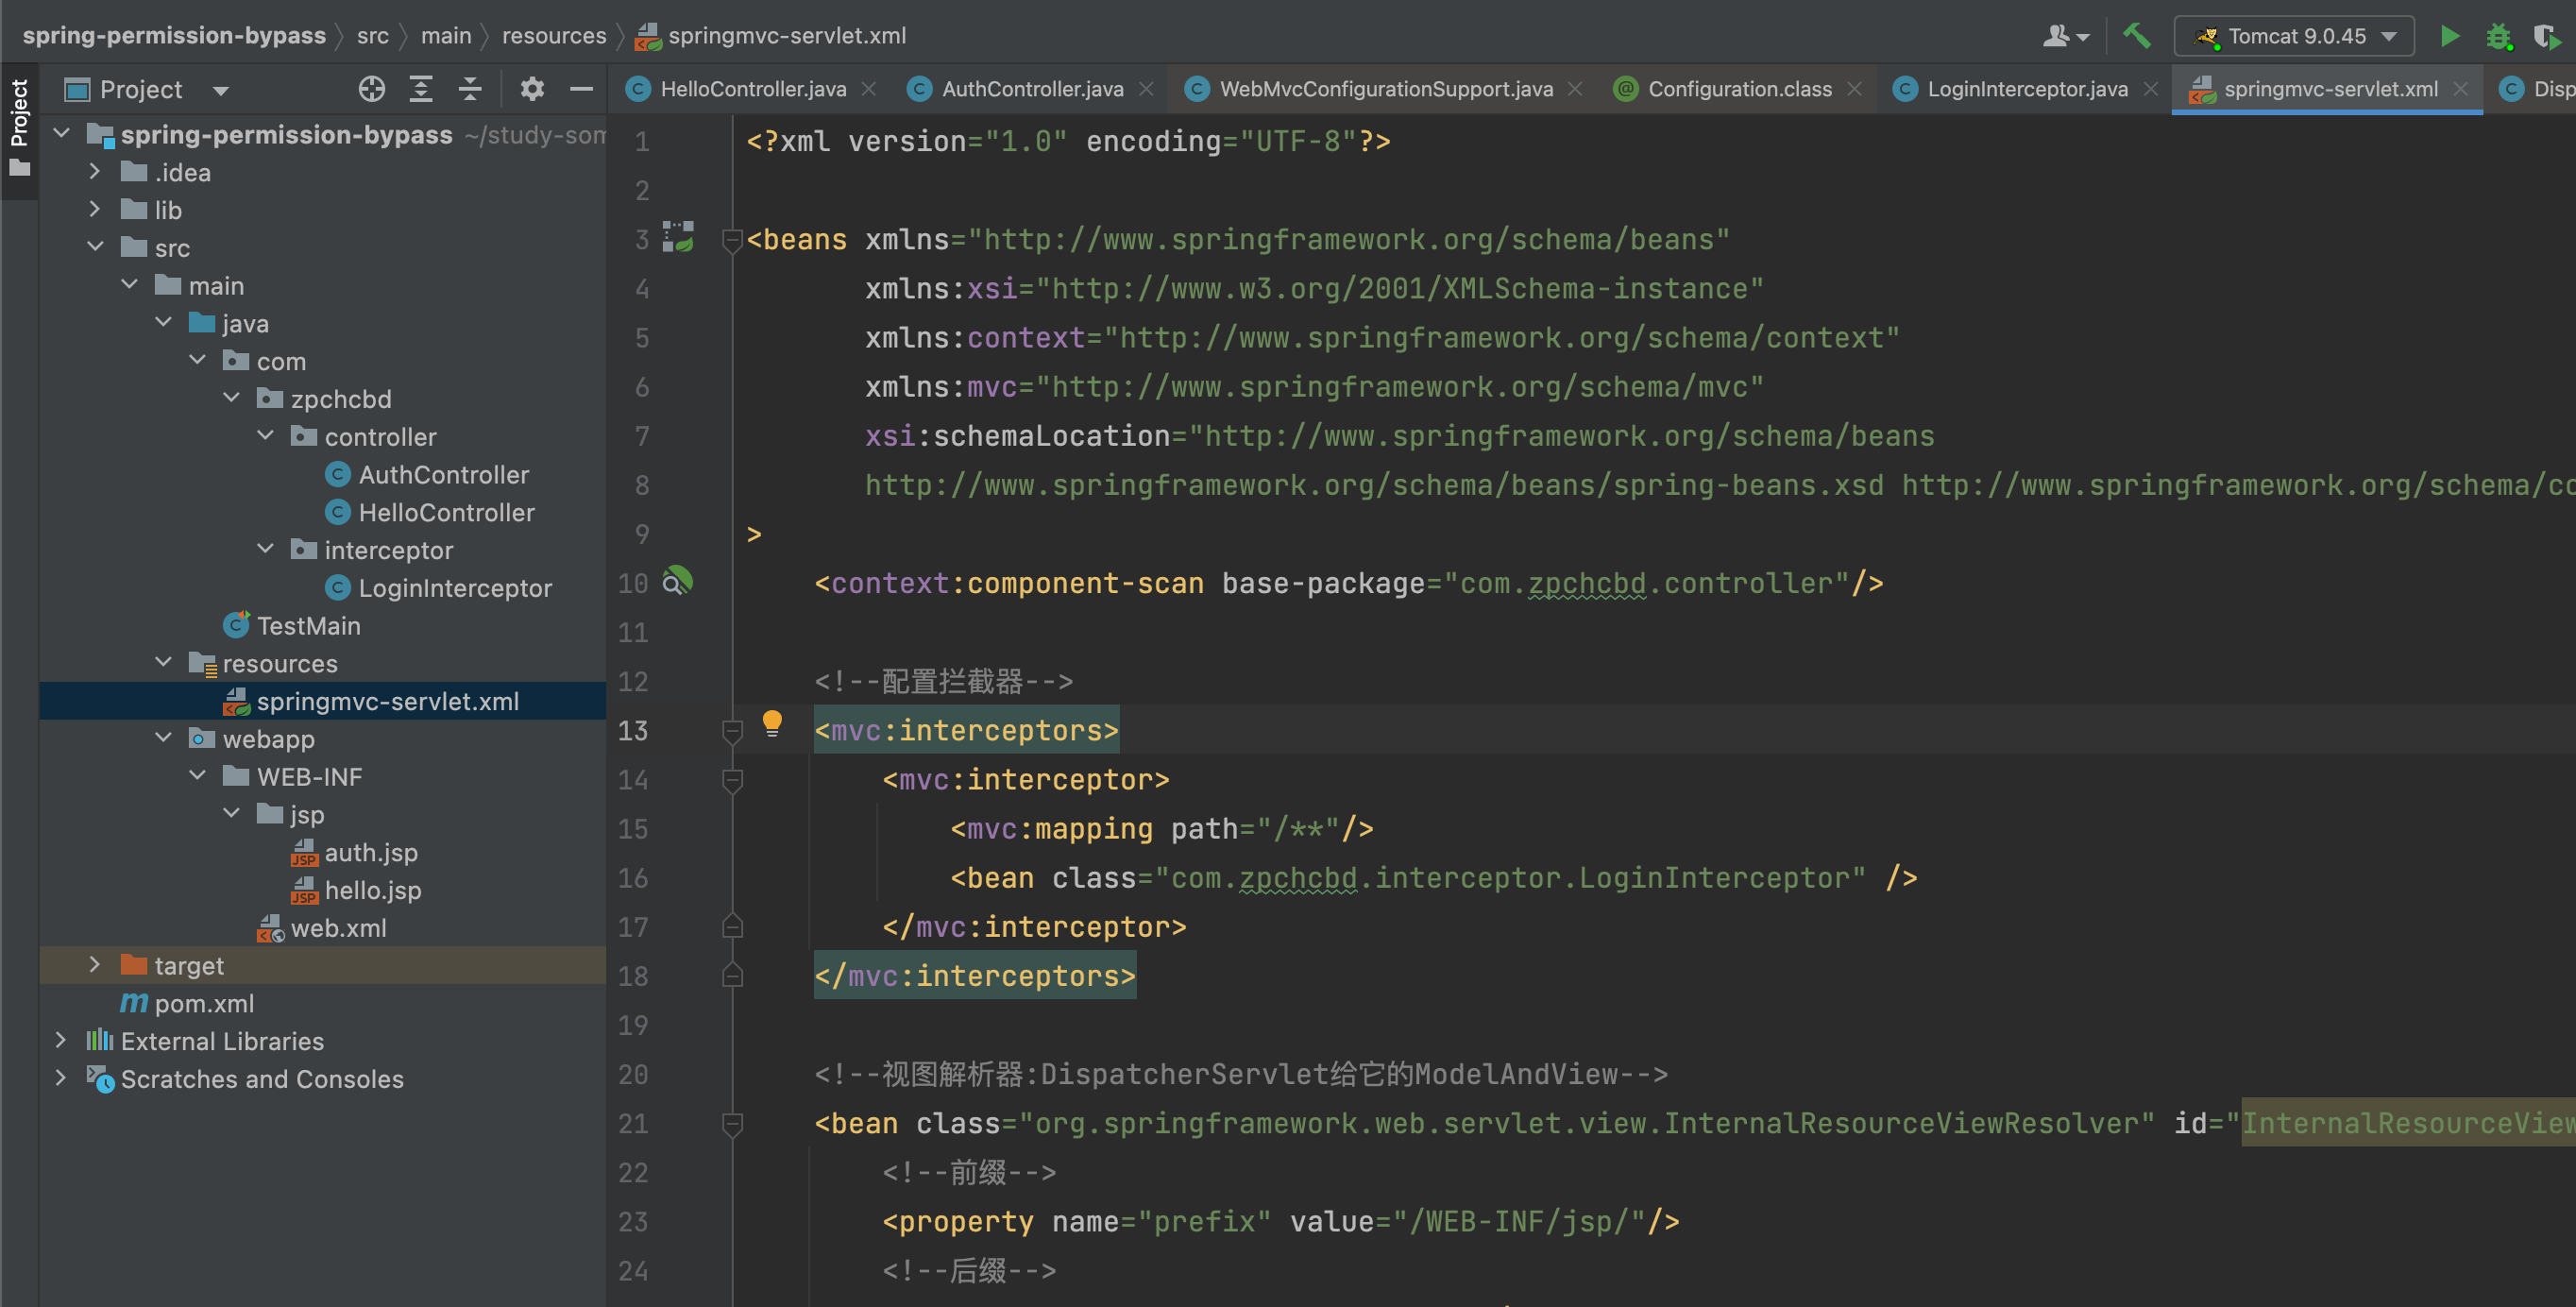Expand External Libraries node
The height and width of the screenshot is (1307, 2576).
[x=60, y=1040]
